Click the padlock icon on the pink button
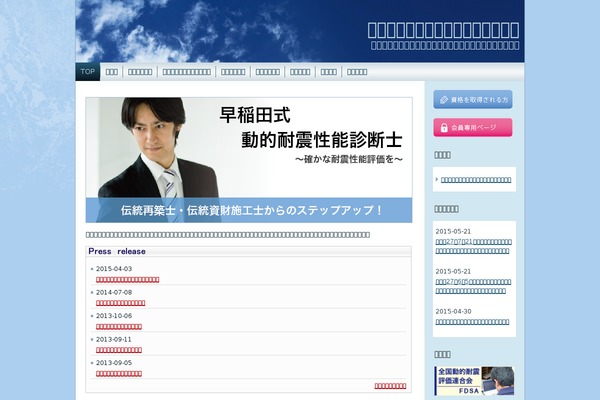Viewport: 600px width, 400px height. (x=444, y=127)
